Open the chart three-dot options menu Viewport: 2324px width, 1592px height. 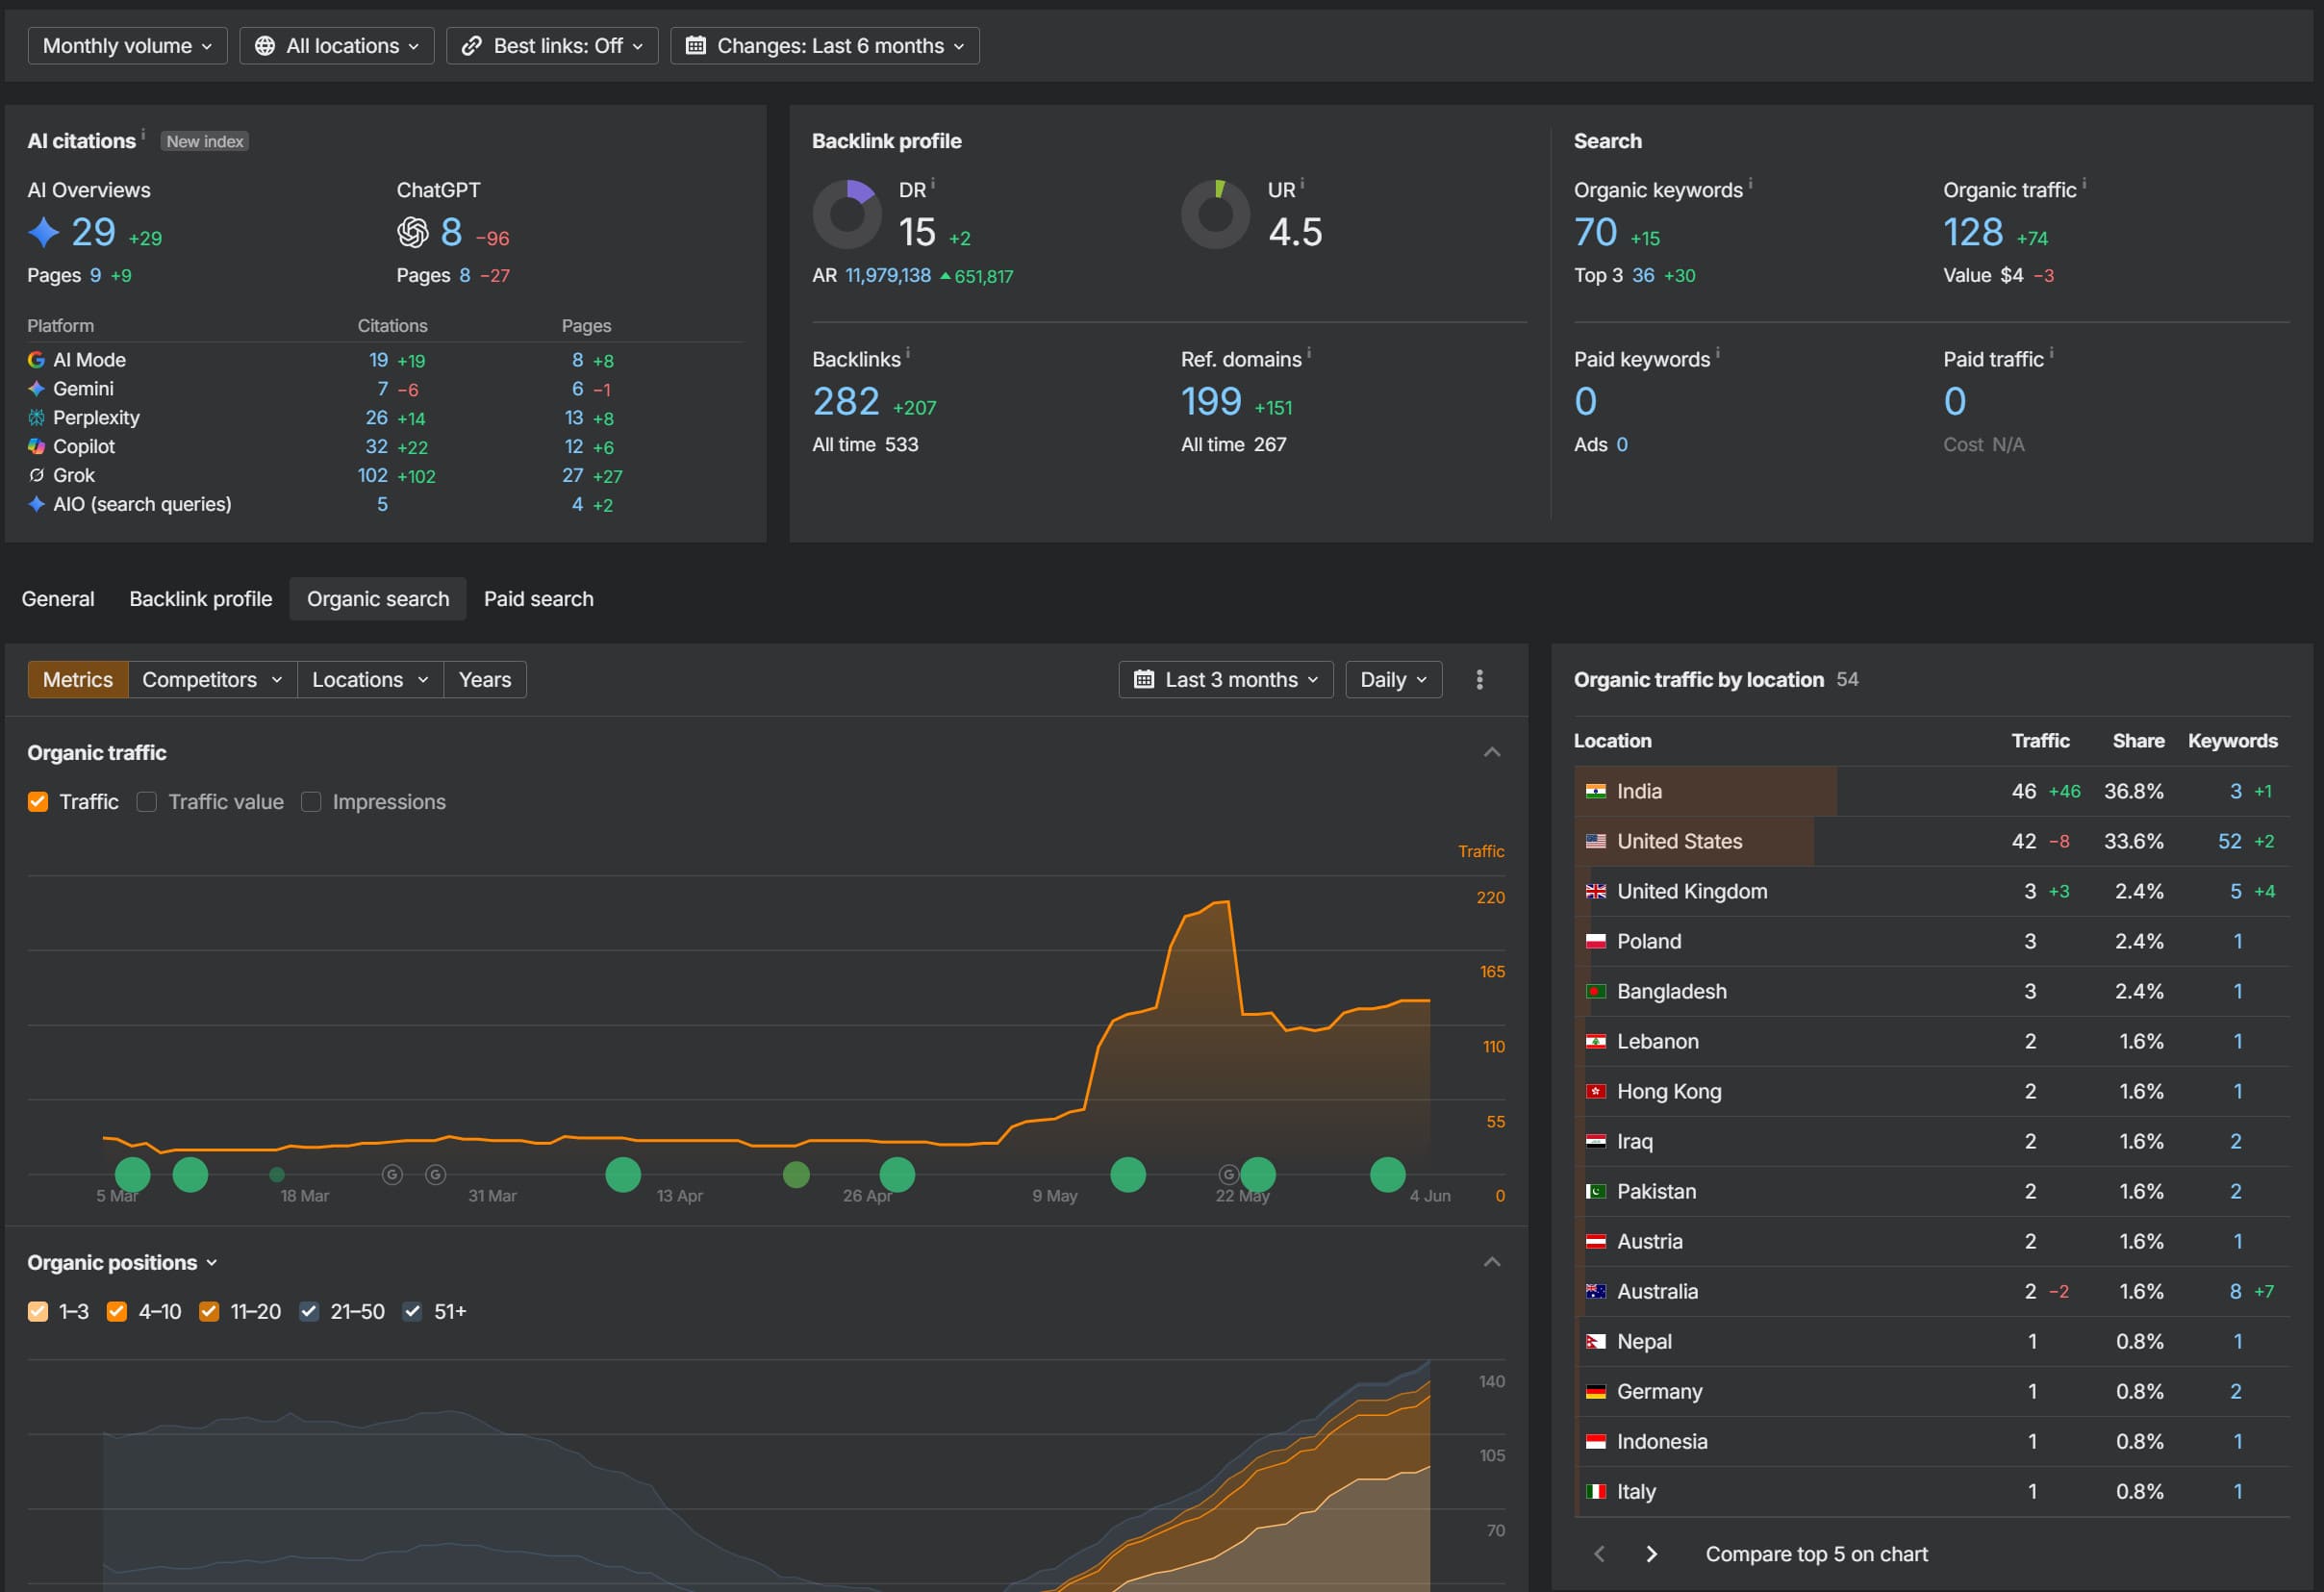pyautogui.click(x=1480, y=680)
